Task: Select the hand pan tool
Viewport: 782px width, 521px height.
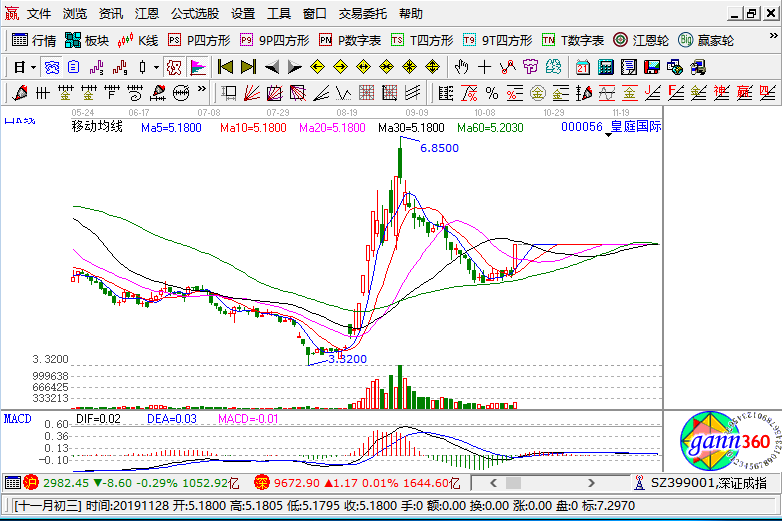Action: tap(461, 67)
